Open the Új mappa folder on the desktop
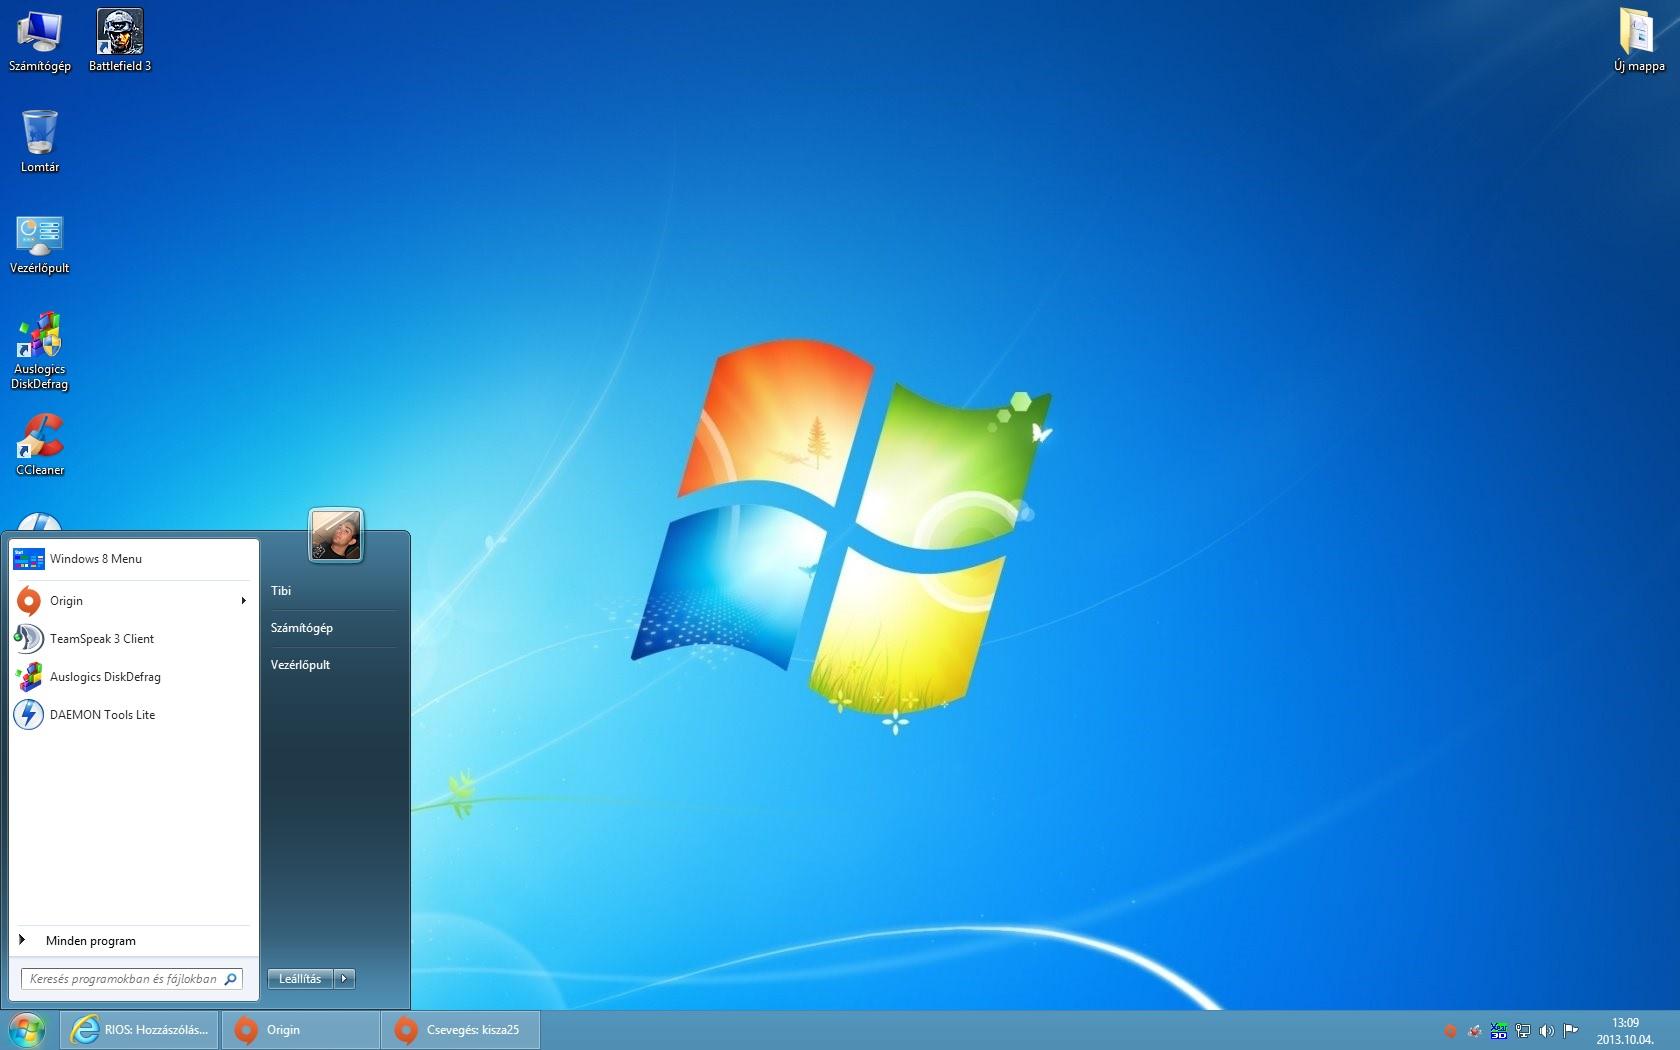 1639,41
